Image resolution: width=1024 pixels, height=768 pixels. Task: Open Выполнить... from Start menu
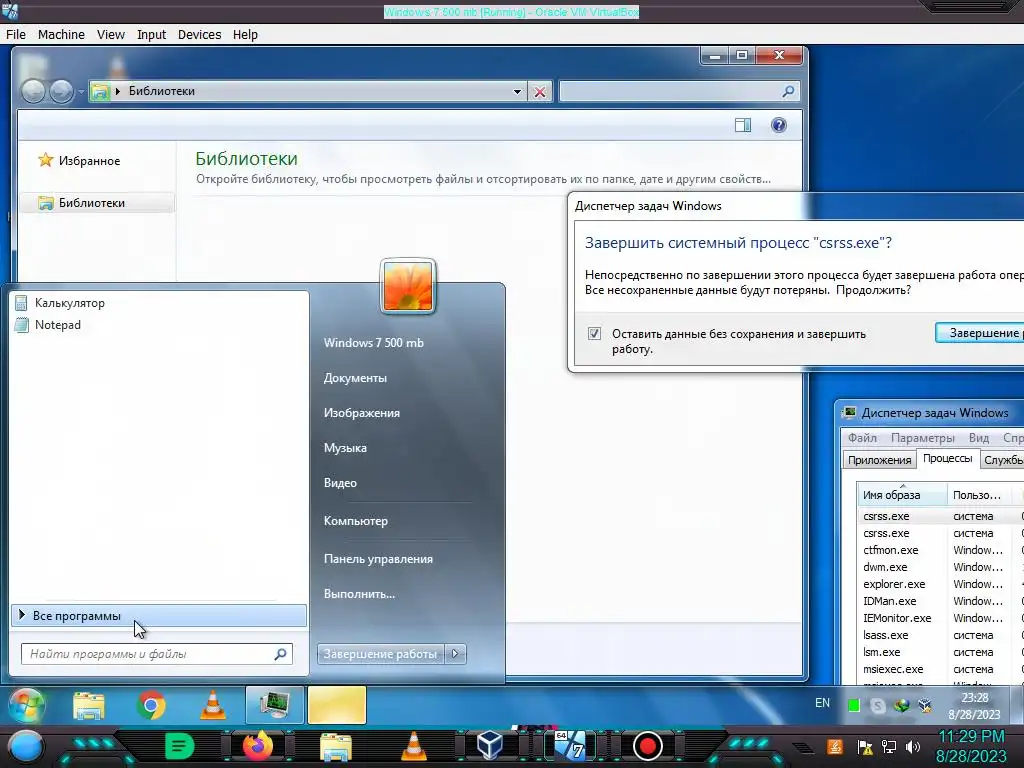click(x=359, y=594)
